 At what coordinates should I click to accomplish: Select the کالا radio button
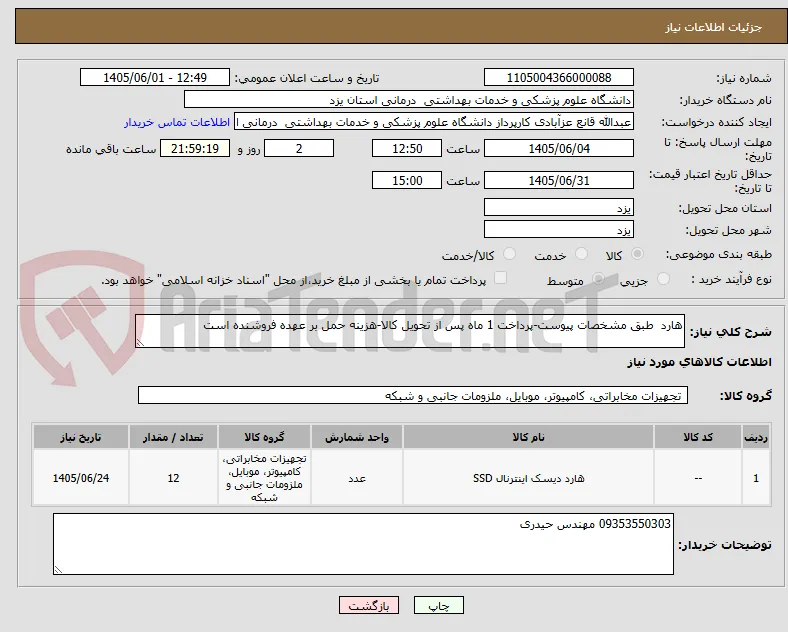[637, 254]
